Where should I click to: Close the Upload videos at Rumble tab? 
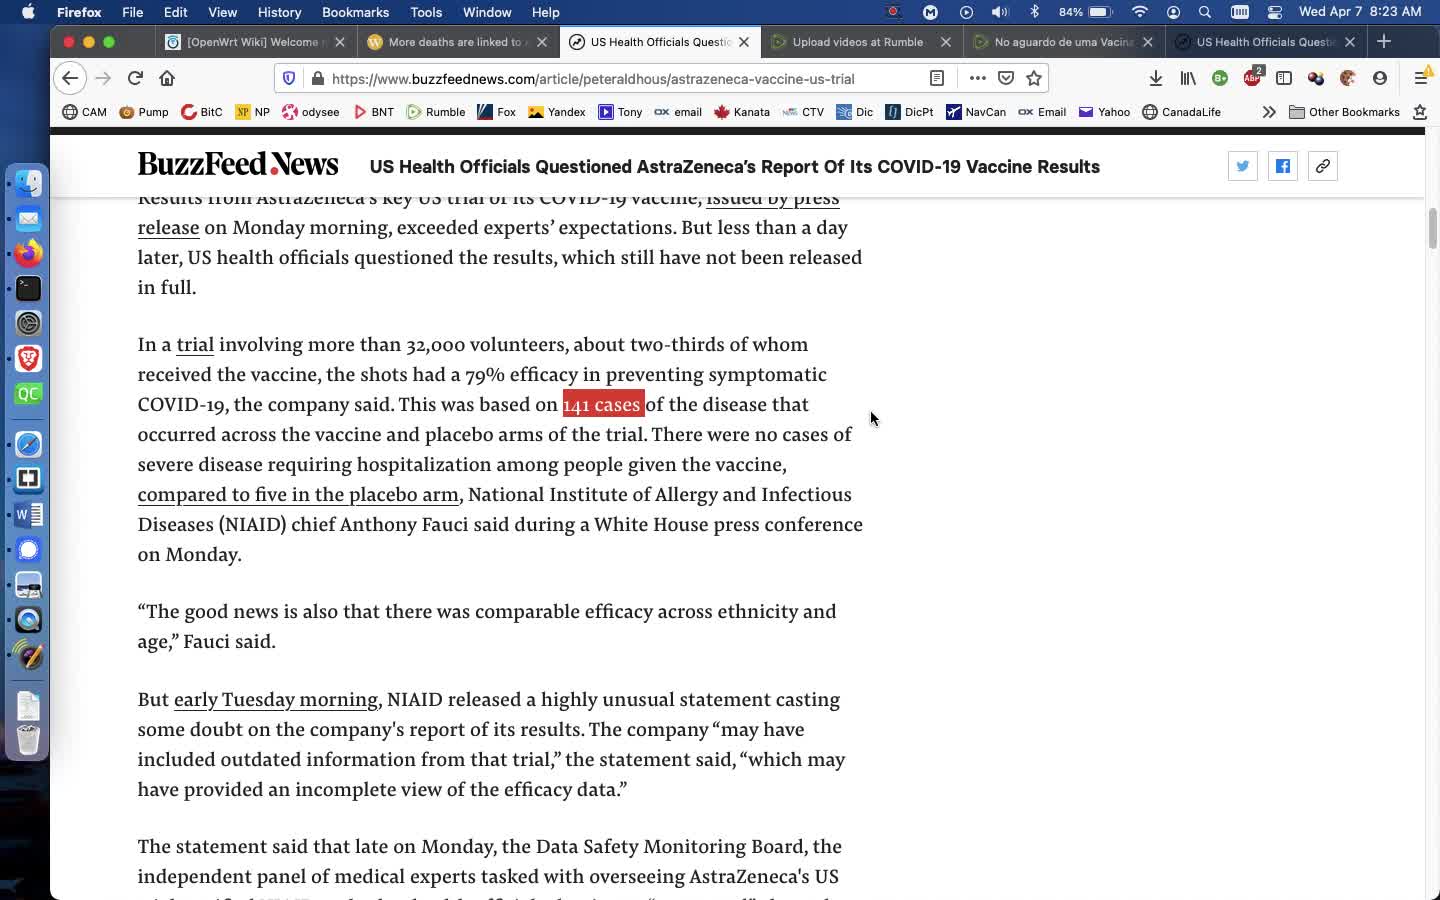[946, 42]
